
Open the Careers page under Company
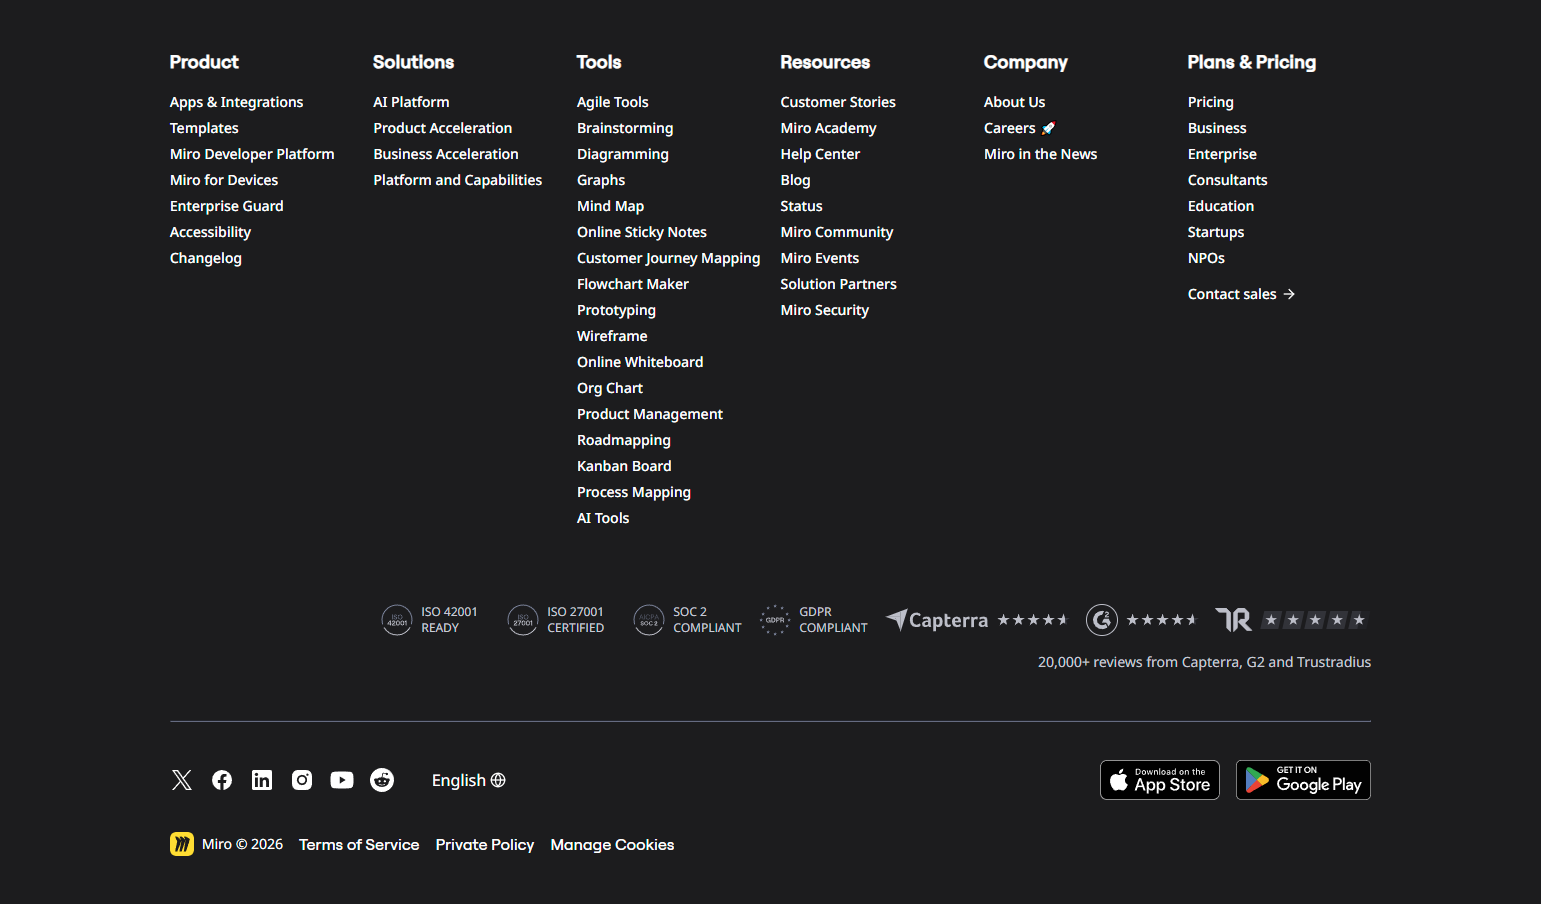tap(1009, 128)
